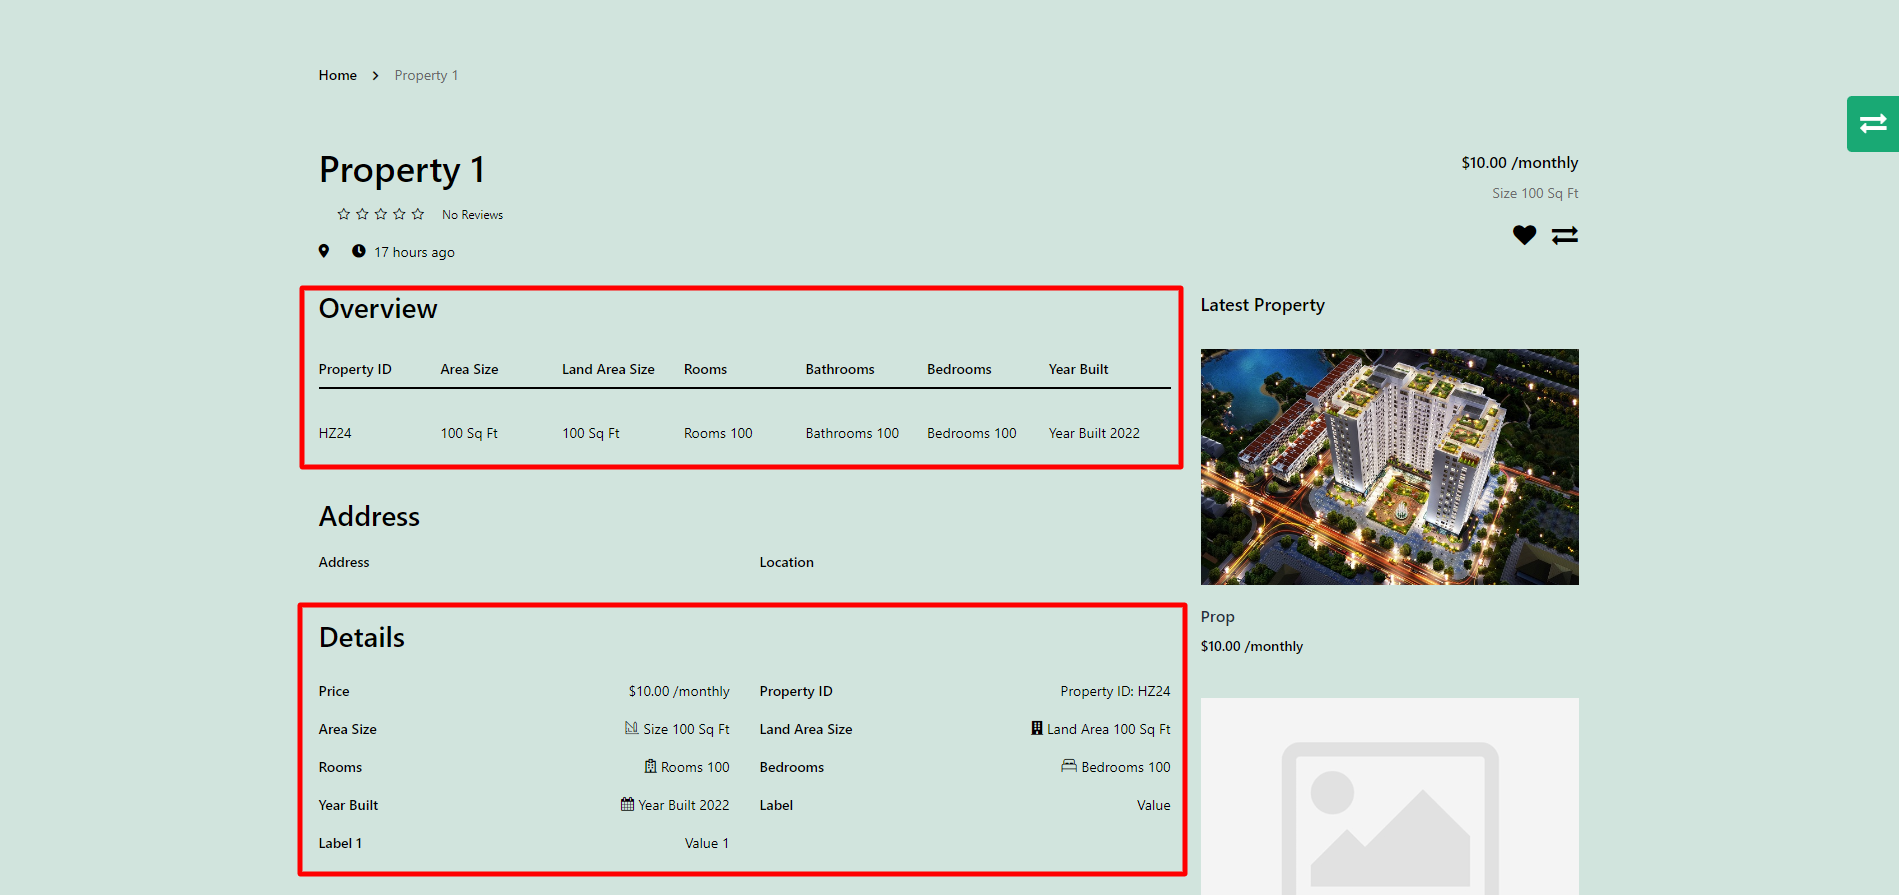Click the Value 1 entry in Details
This screenshot has width=1899, height=895.
[707, 843]
